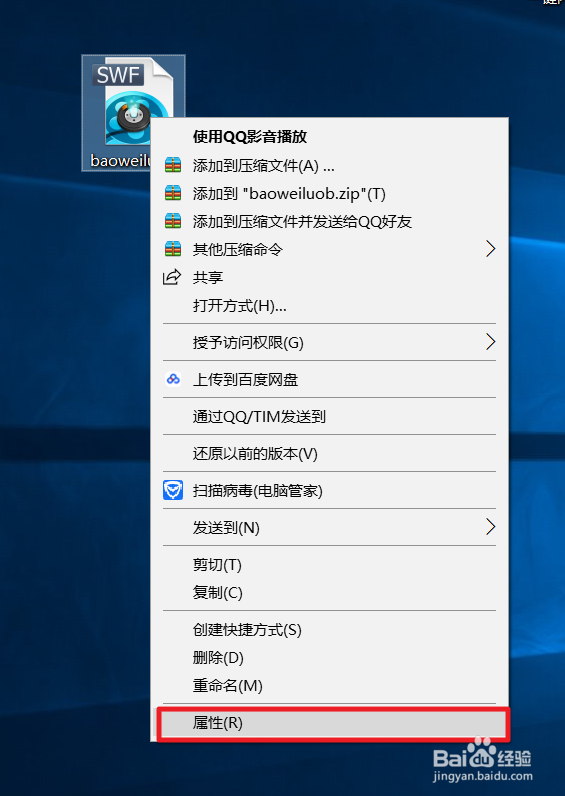This screenshot has height=796, width=565.
Task: Choose 创建快捷方式(S) entry
Action: [329, 630]
